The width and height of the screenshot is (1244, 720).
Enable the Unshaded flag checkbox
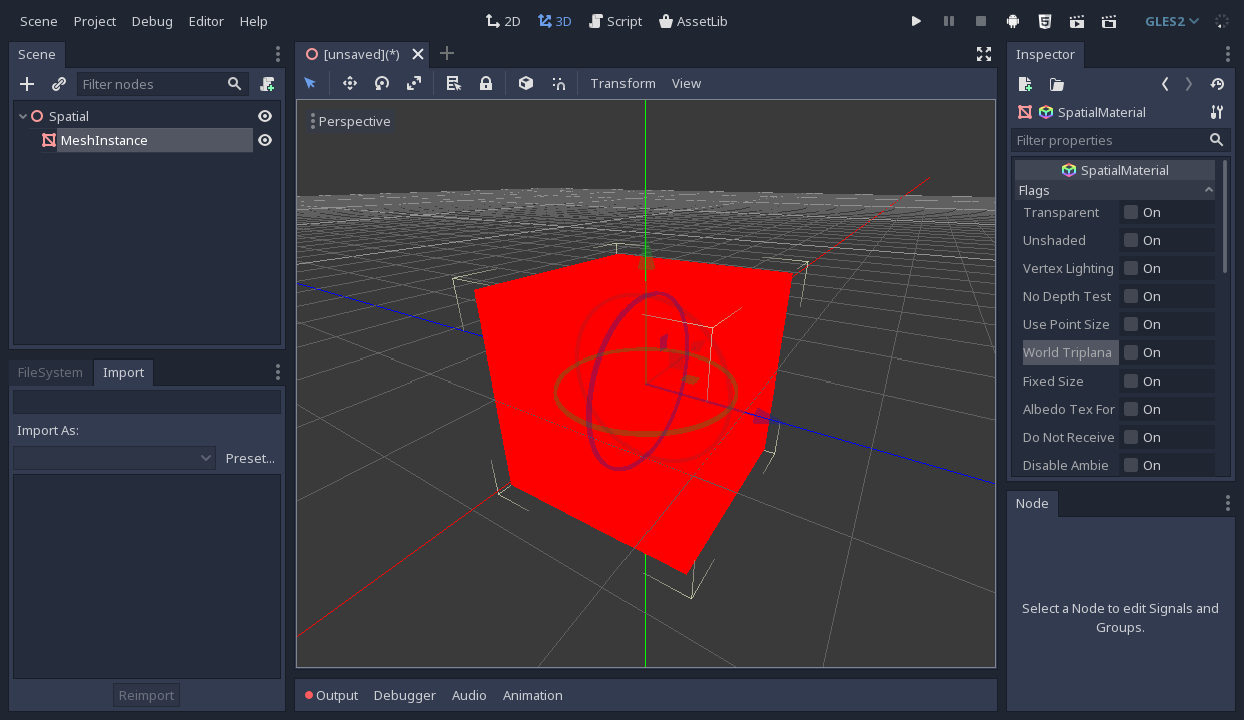coord(1131,240)
